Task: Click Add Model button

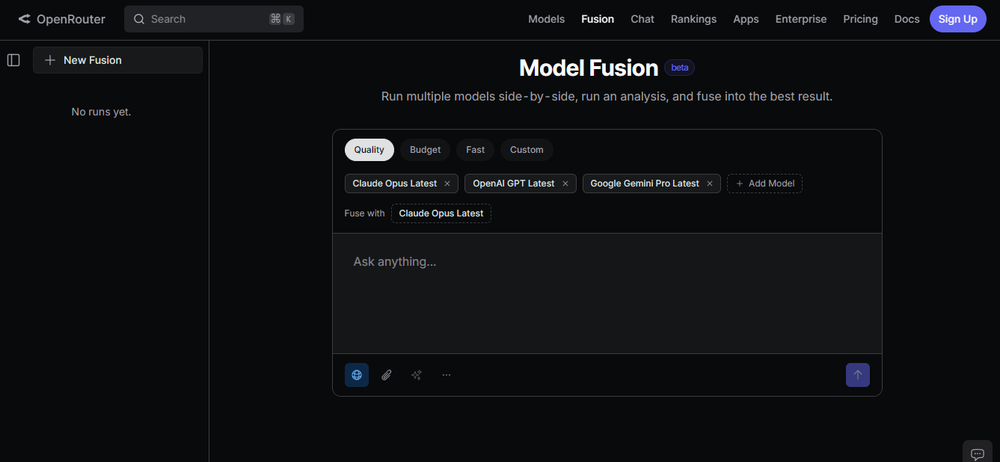Action: (765, 184)
